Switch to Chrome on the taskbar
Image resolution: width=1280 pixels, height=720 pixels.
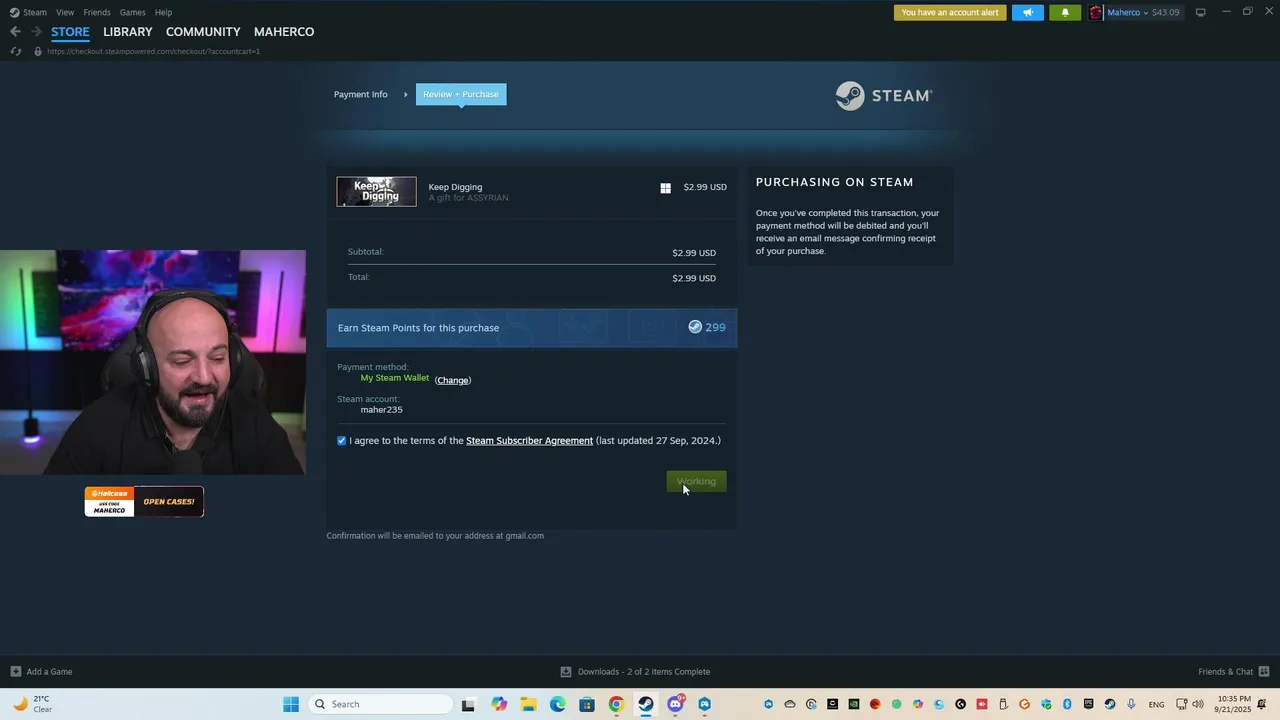[616, 704]
